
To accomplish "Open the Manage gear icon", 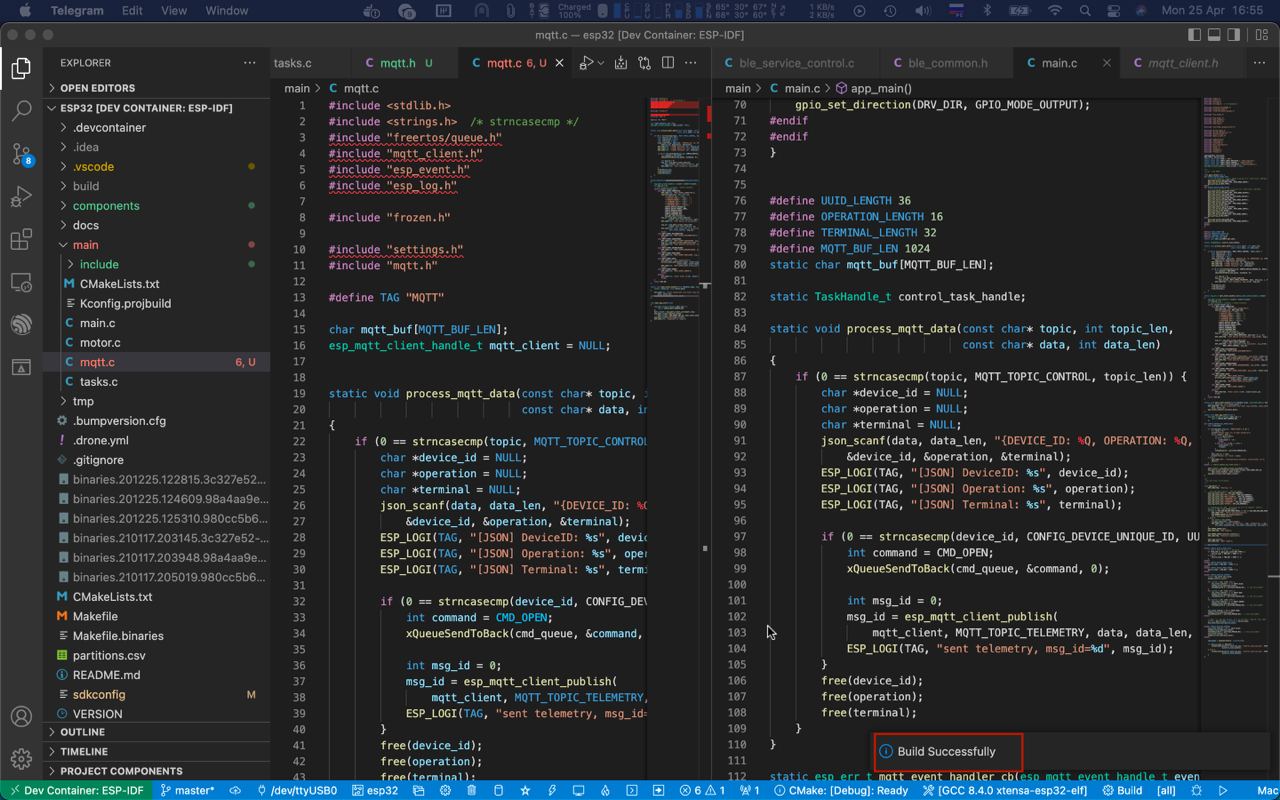I will [x=21, y=759].
